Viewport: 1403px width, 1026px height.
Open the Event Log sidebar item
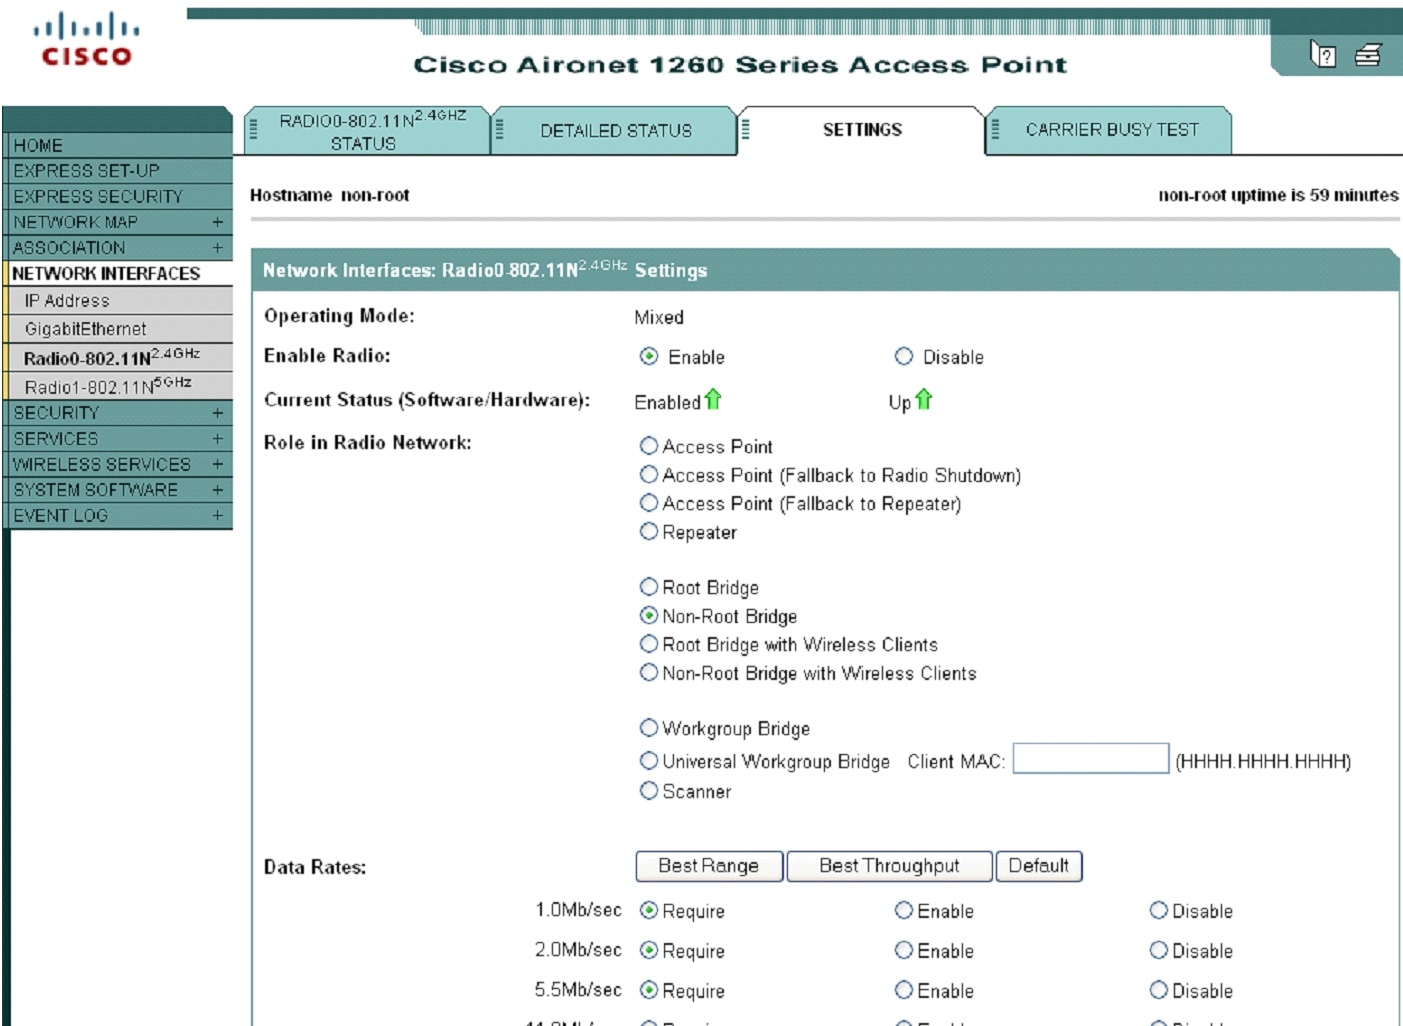118,515
